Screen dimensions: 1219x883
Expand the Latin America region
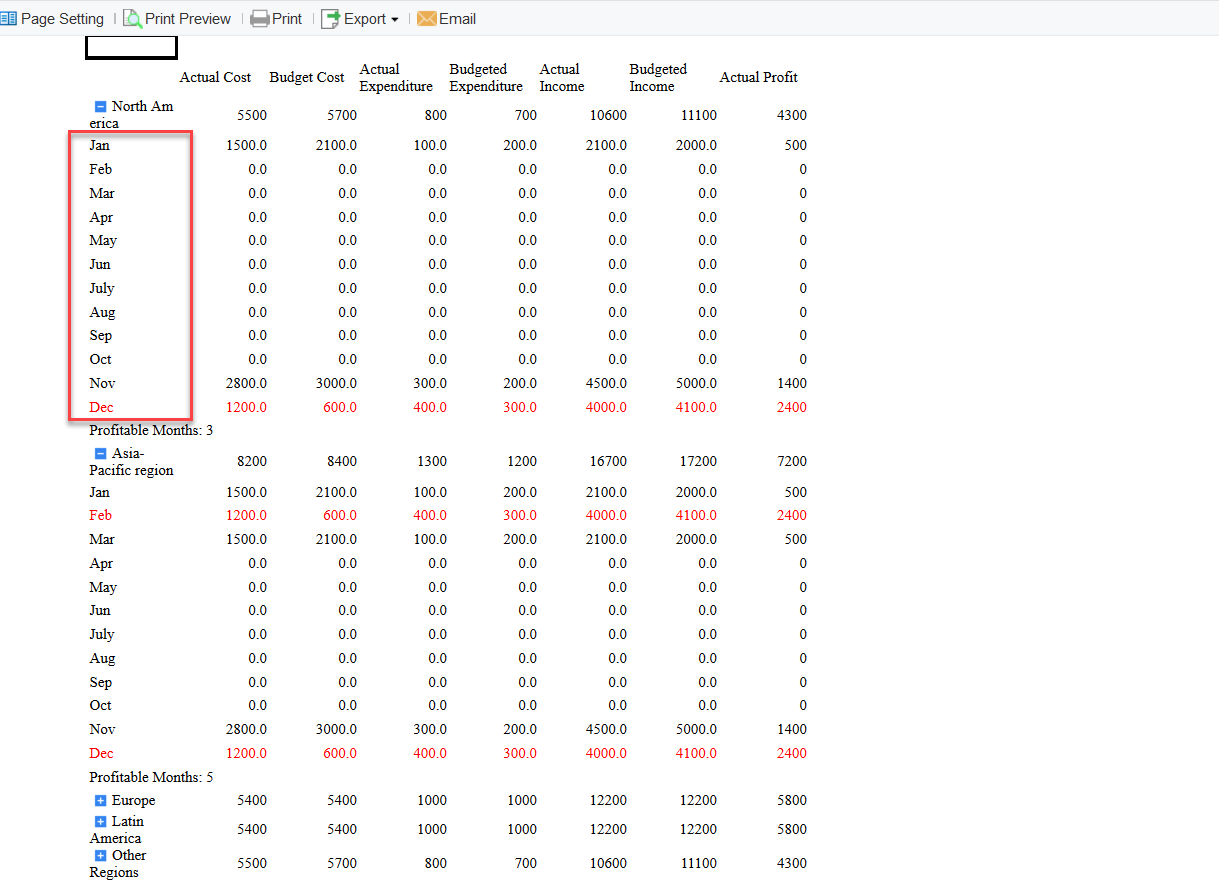pos(100,821)
